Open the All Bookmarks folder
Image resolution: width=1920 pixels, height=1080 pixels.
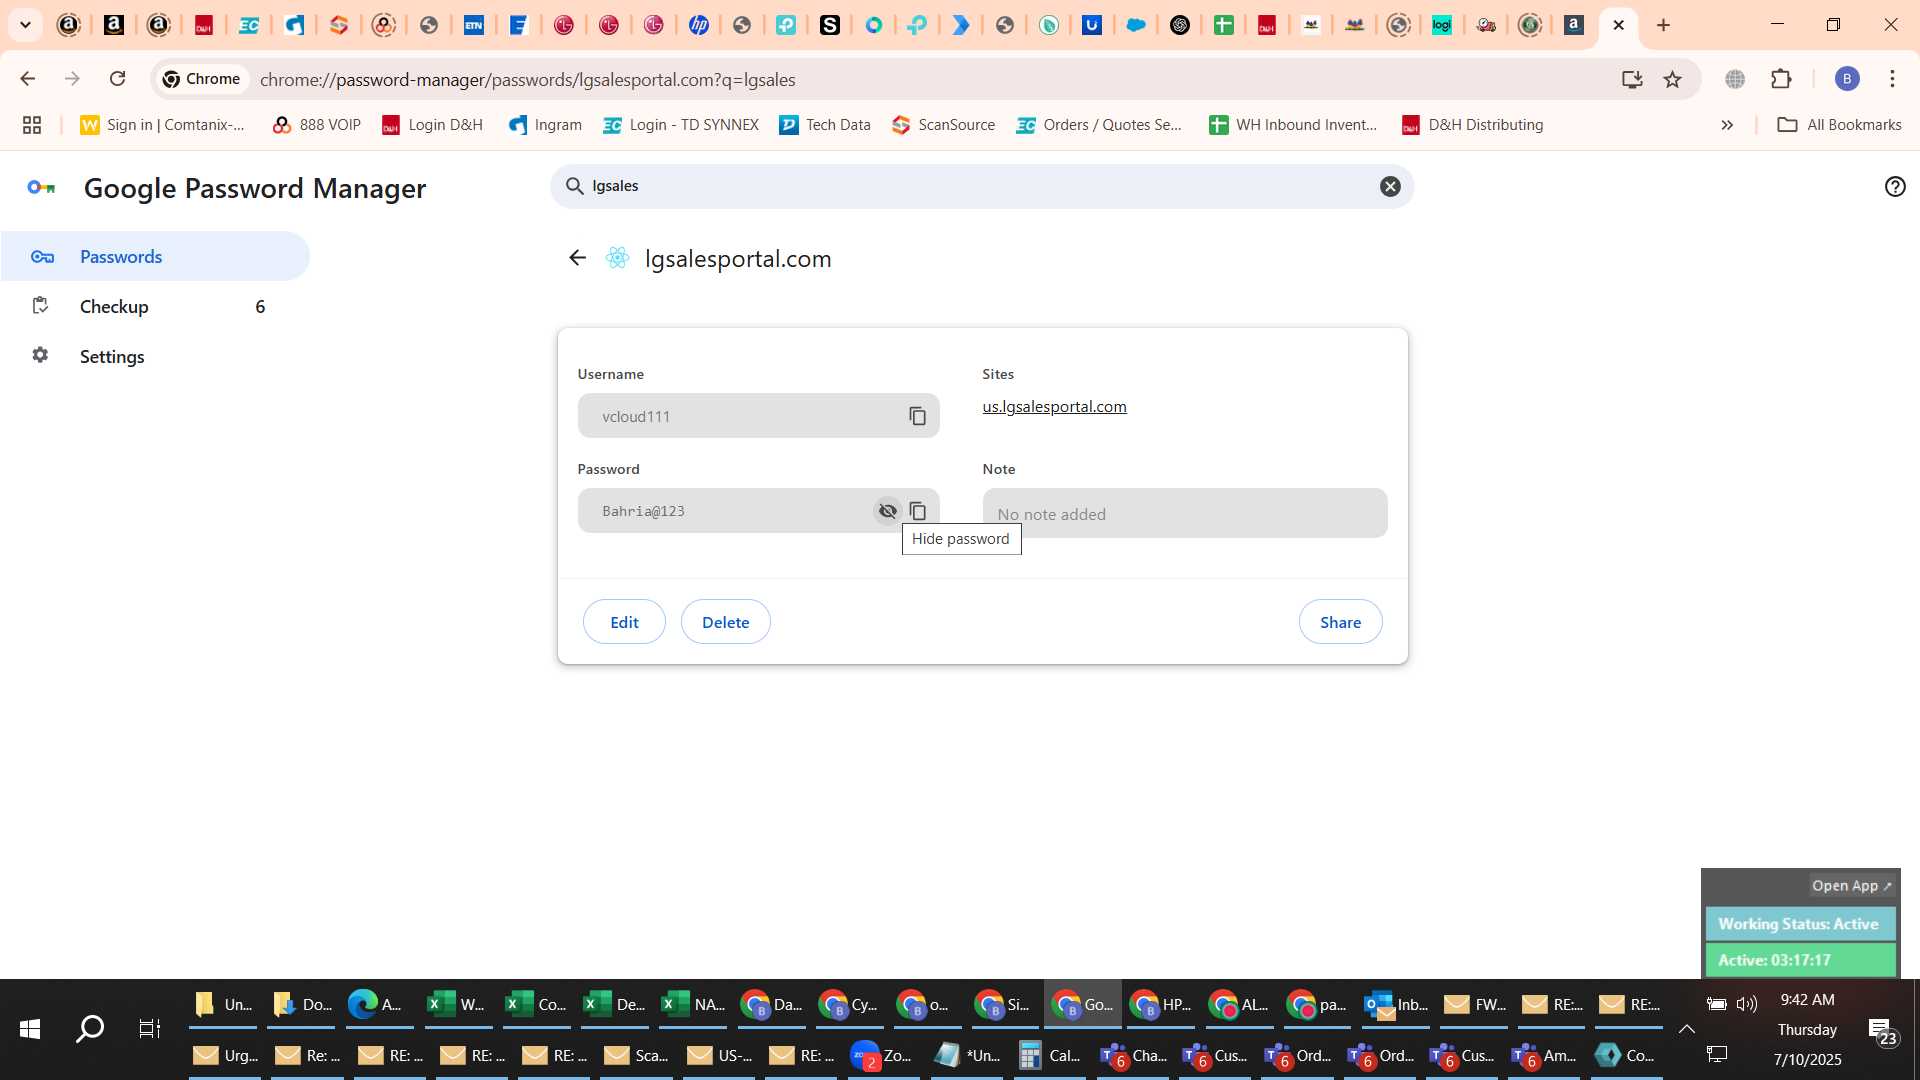[x=1840, y=125]
